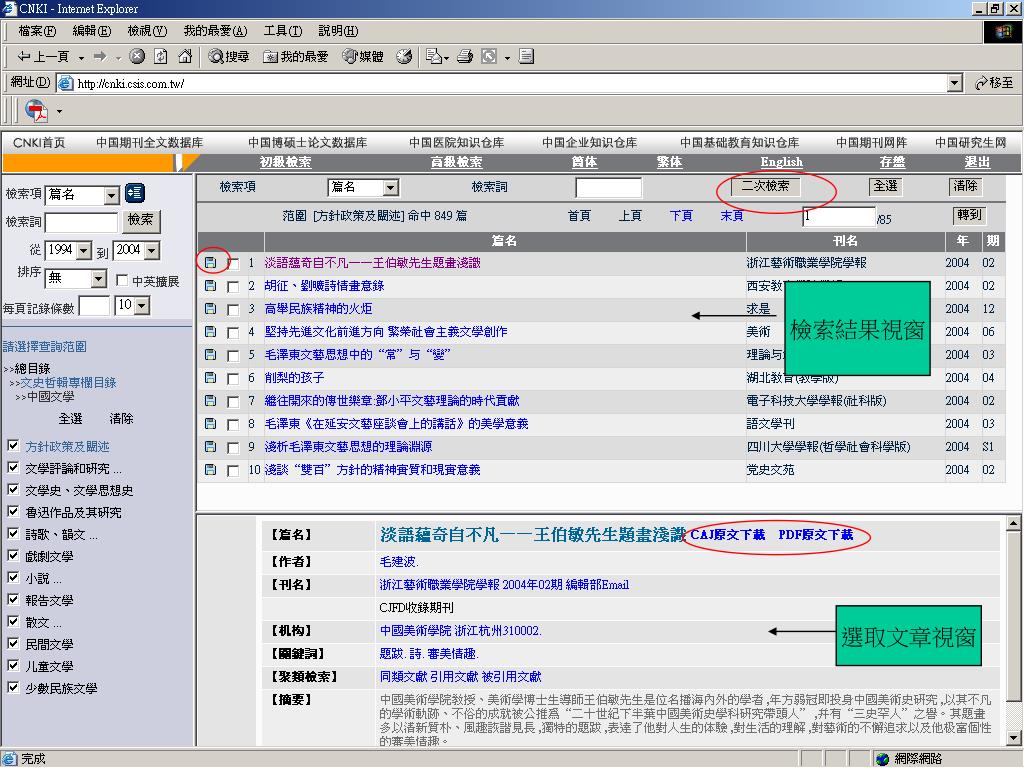Open the Adobe PDF toolbar dropdown arrow

click(x=59, y=111)
